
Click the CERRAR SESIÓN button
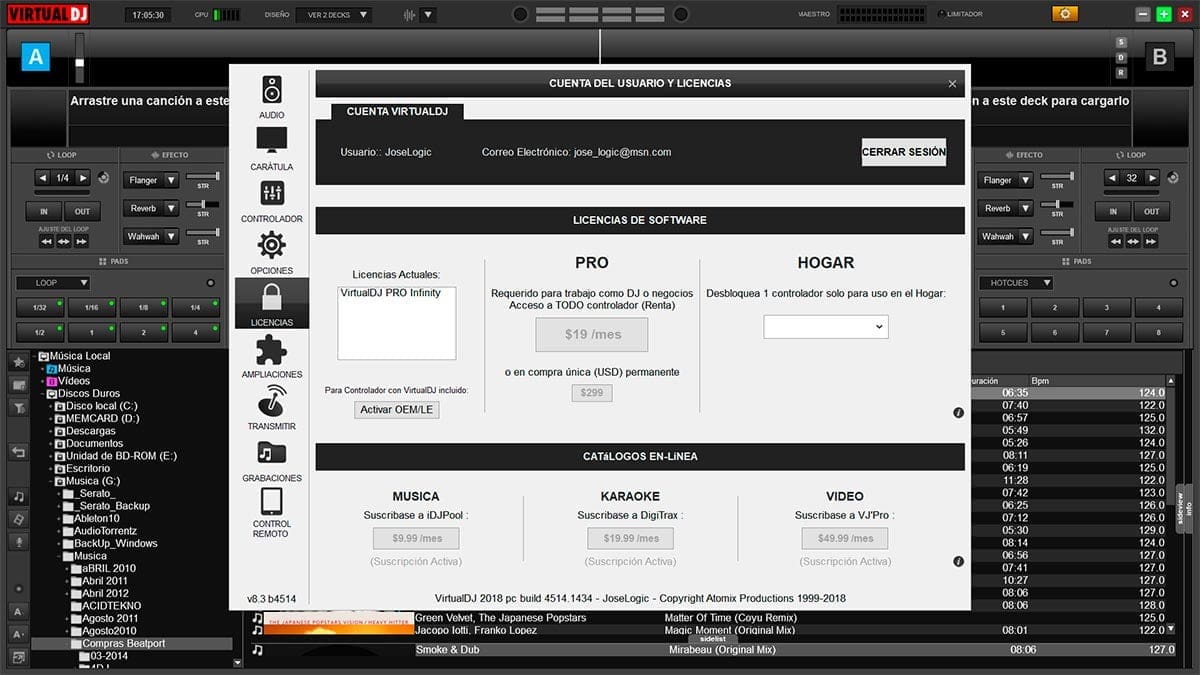[x=904, y=152]
